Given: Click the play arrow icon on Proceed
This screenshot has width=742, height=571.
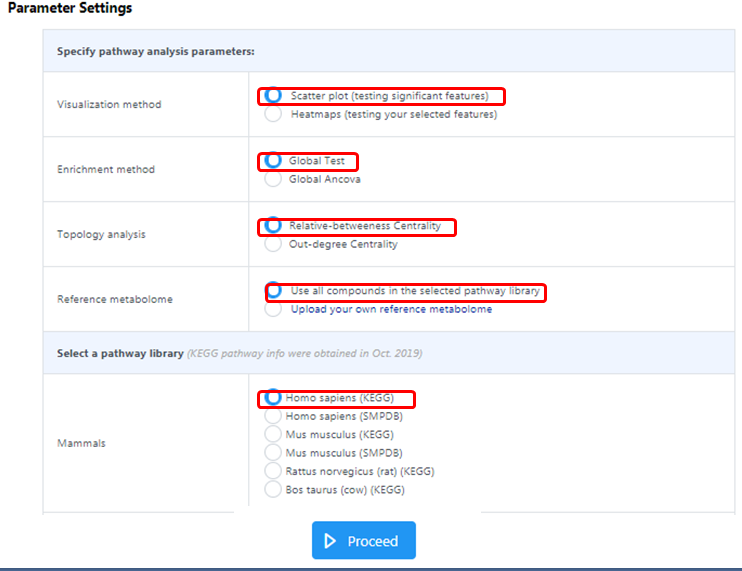Looking at the screenshot, I should [332, 541].
